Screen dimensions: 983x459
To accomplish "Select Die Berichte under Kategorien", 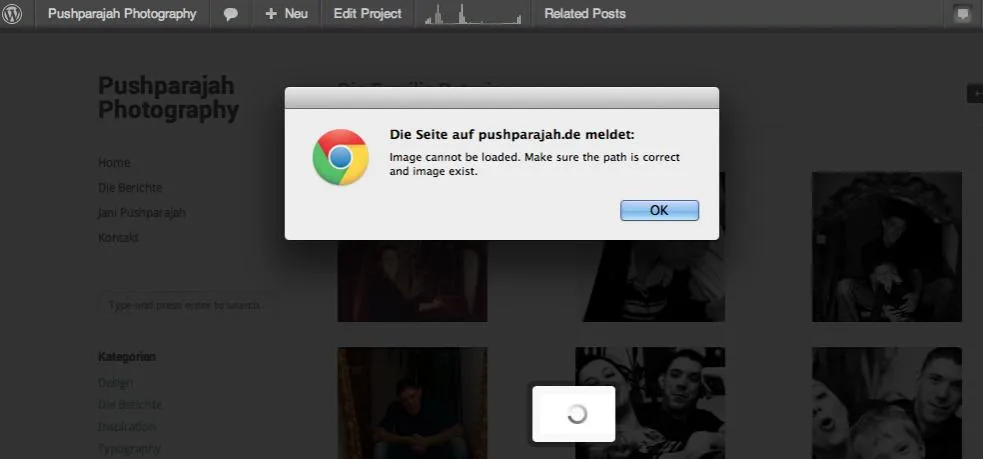I will tap(130, 404).
